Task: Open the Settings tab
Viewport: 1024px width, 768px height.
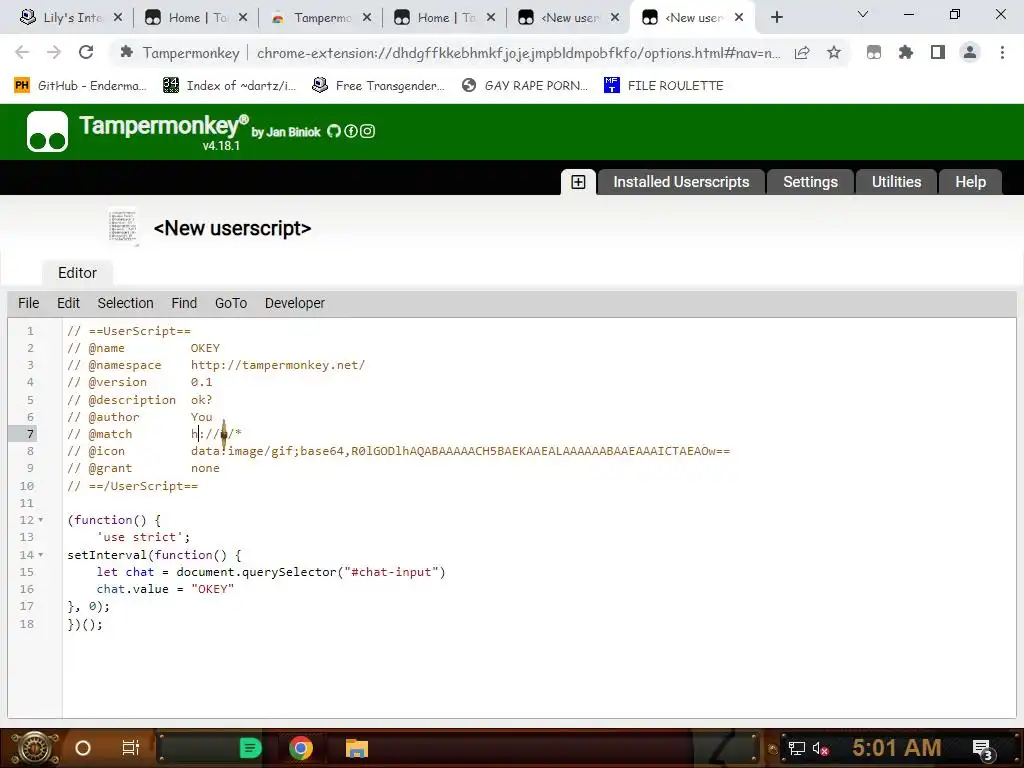Action: pos(810,182)
